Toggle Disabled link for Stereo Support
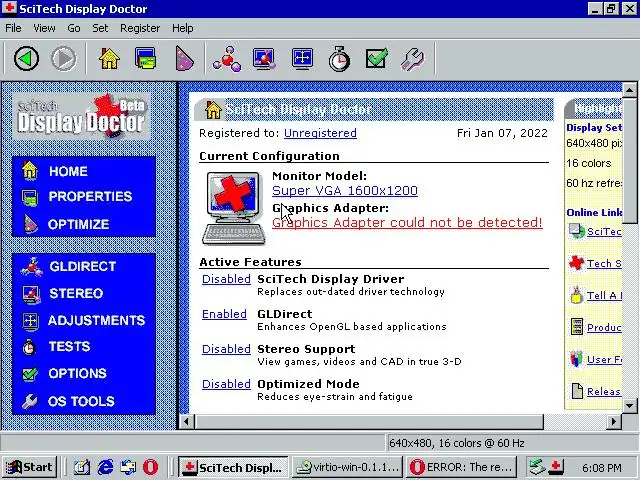The height and width of the screenshot is (480, 640). (226, 349)
